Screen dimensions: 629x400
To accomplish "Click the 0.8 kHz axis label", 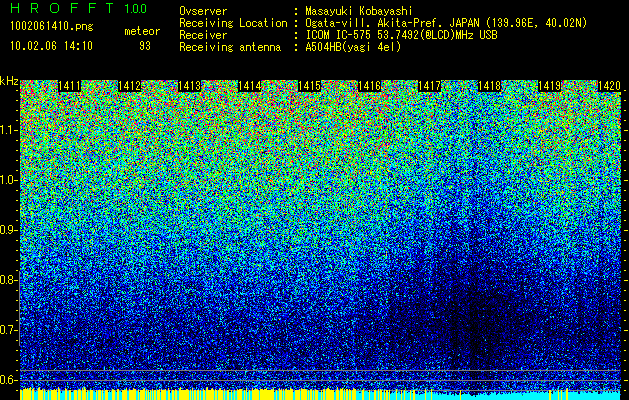I will 8,280.
